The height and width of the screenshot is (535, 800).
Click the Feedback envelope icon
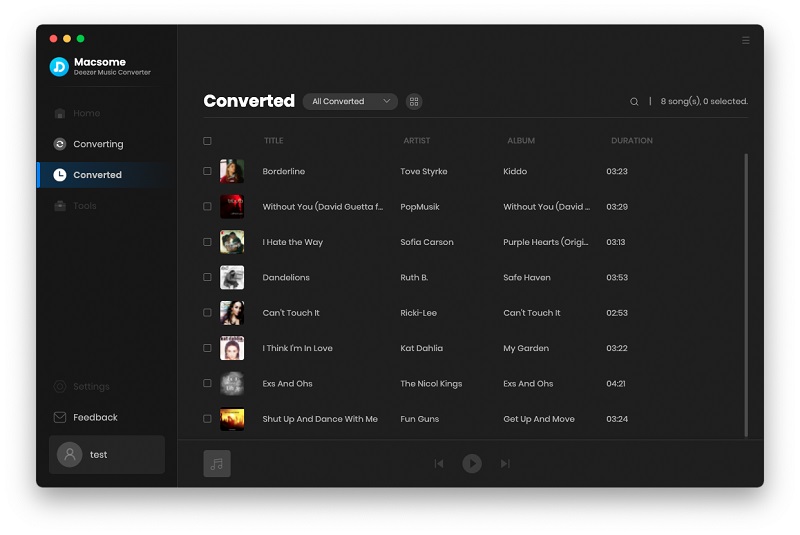pyautogui.click(x=60, y=417)
